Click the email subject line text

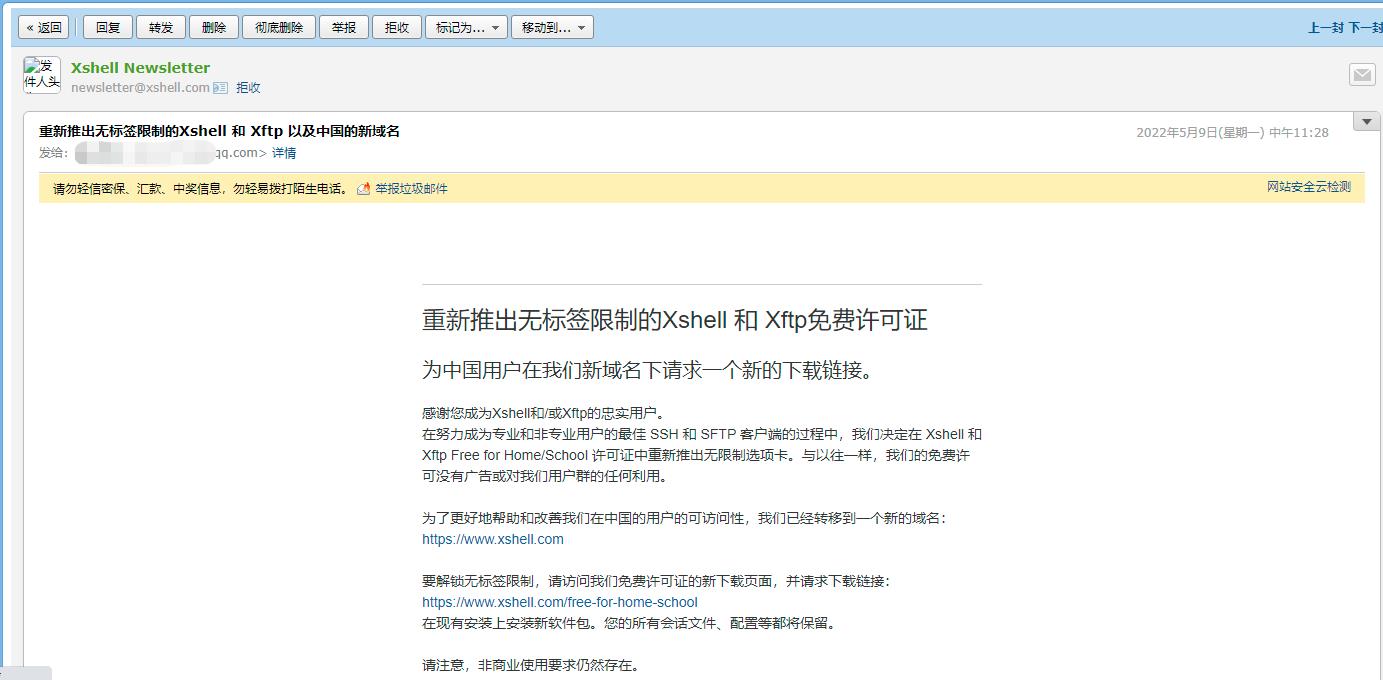tap(219, 131)
